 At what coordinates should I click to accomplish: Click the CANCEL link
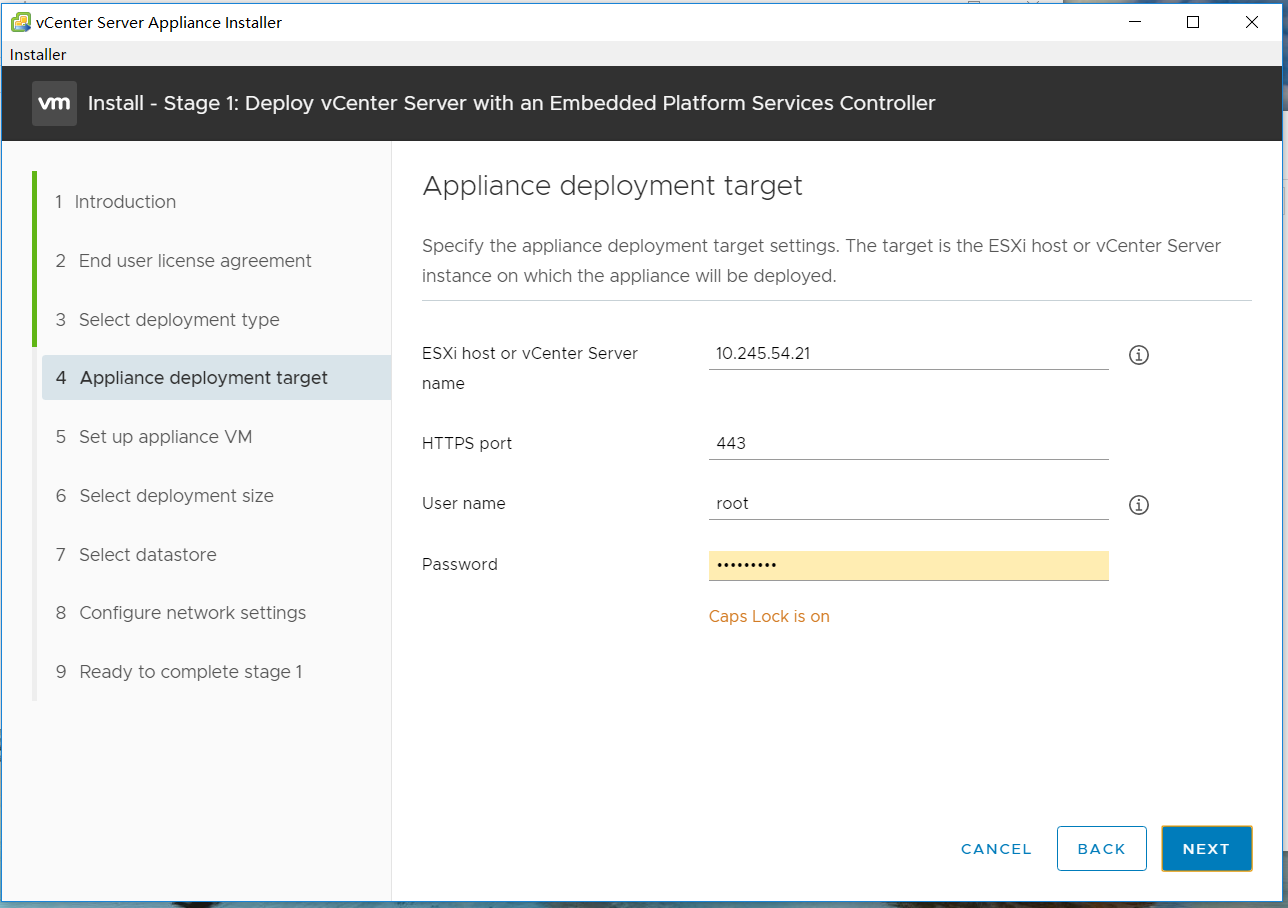point(996,849)
